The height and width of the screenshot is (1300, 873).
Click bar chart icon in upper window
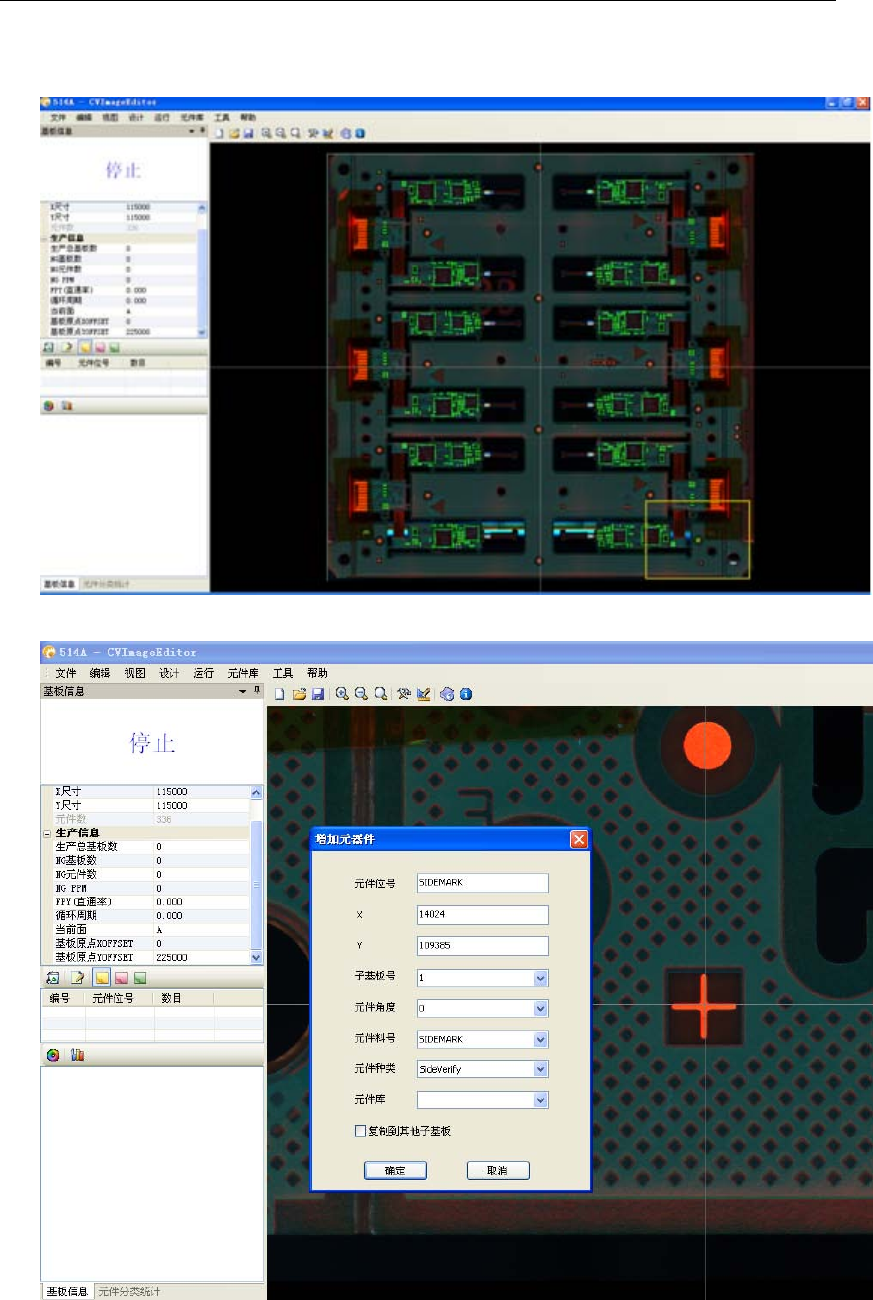[x=67, y=406]
